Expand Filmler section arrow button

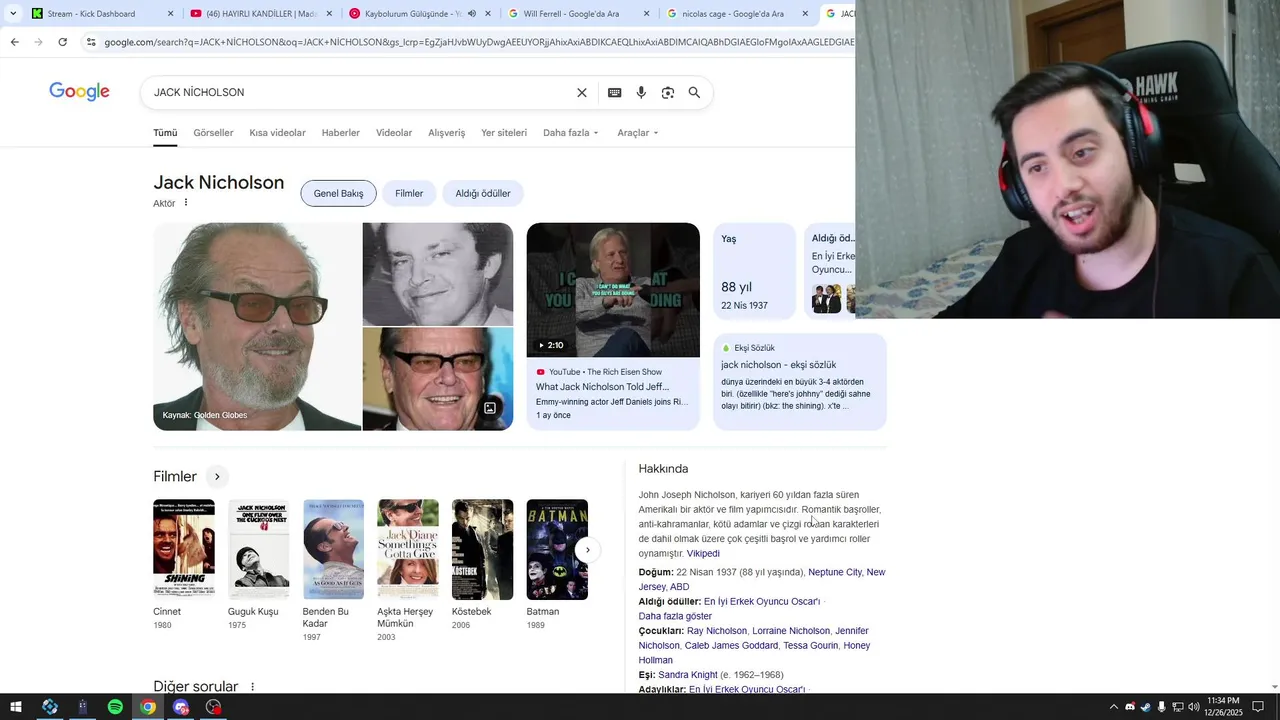(216, 477)
